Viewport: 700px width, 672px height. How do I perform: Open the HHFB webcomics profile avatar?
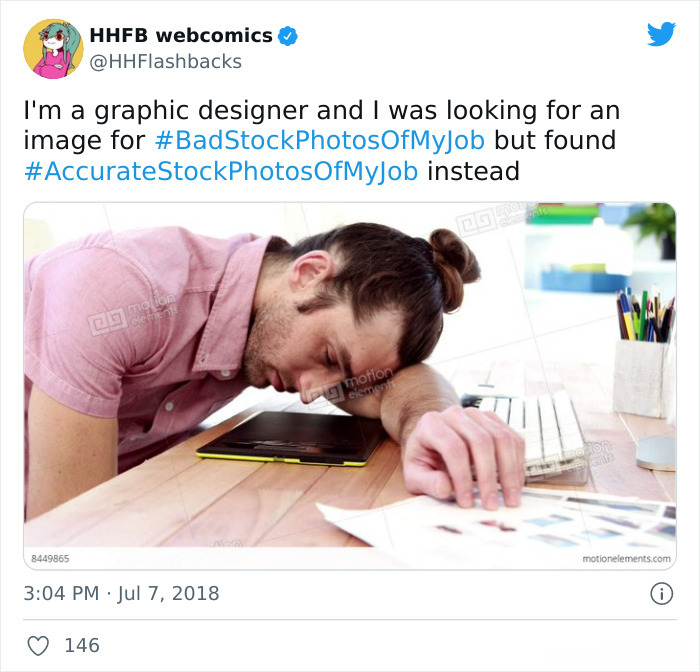click(x=53, y=49)
